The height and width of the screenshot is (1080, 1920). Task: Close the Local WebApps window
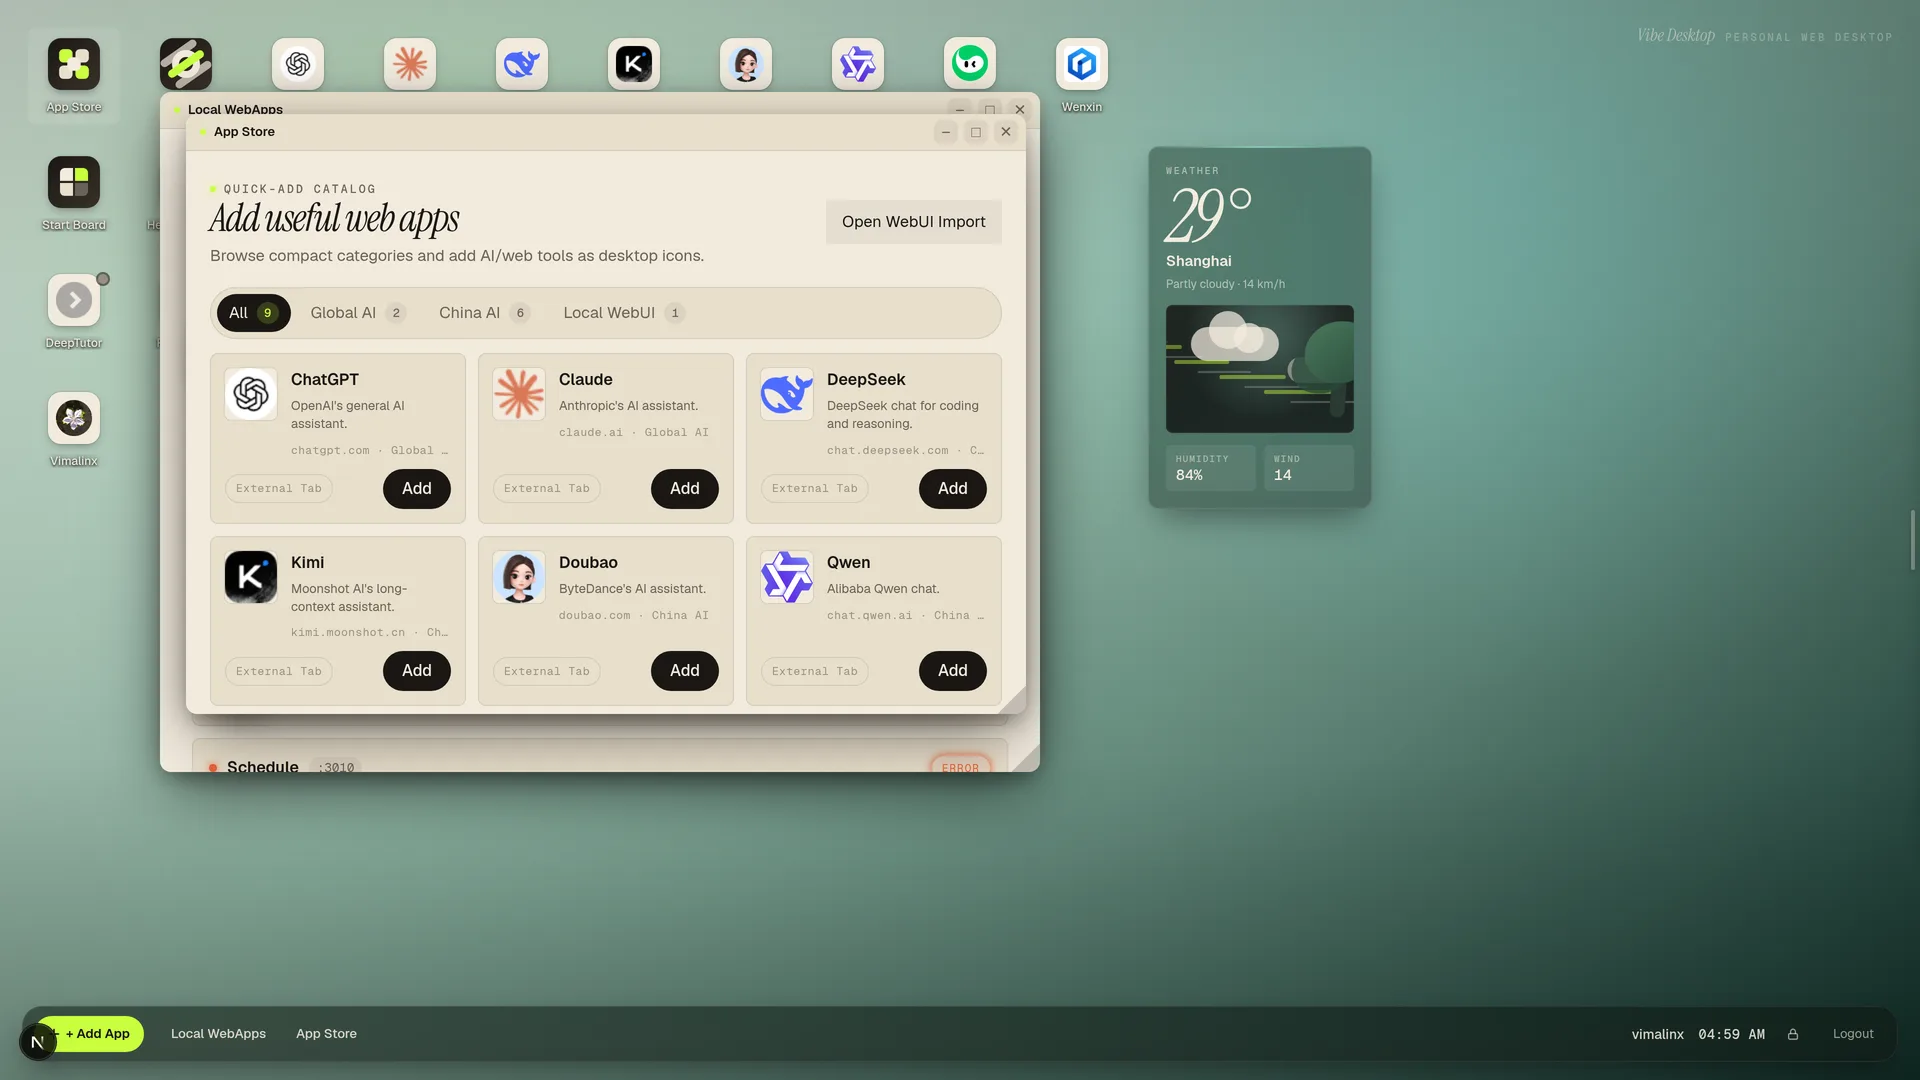pyautogui.click(x=1020, y=109)
